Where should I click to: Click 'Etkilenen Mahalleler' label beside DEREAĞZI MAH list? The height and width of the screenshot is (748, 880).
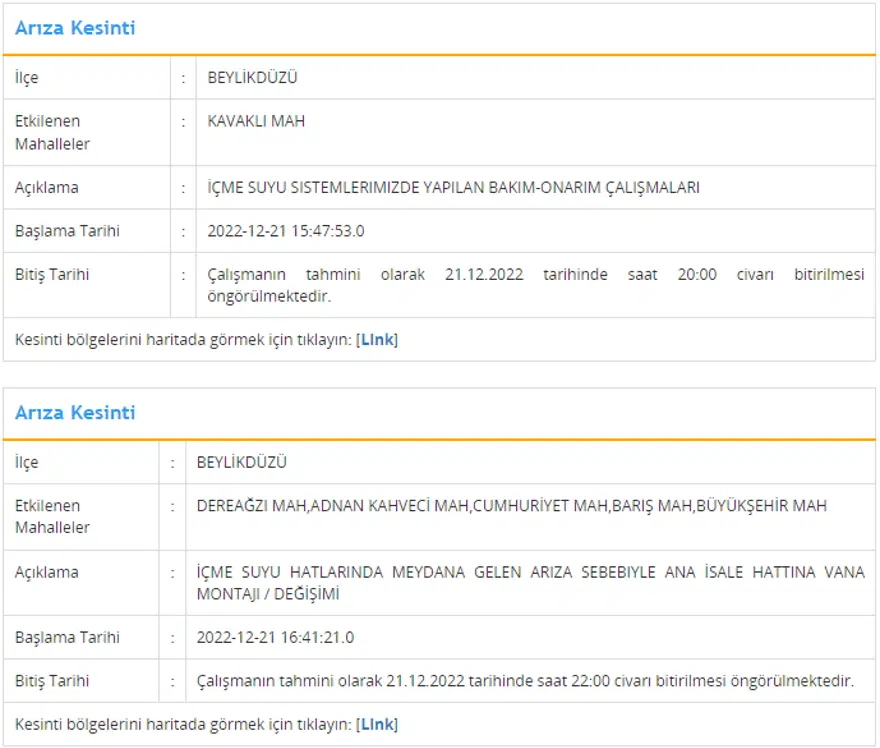[x=52, y=517]
